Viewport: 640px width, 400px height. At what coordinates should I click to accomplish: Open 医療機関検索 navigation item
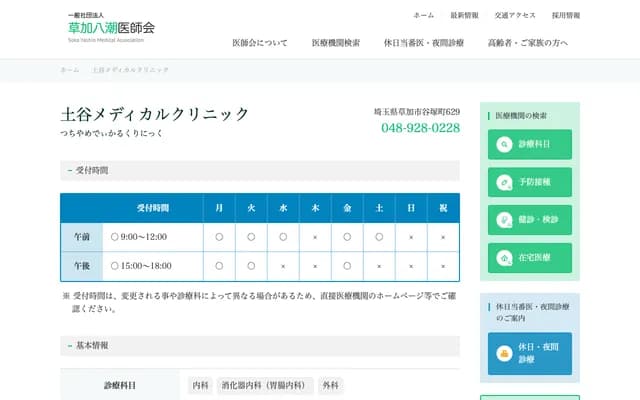(x=336, y=43)
